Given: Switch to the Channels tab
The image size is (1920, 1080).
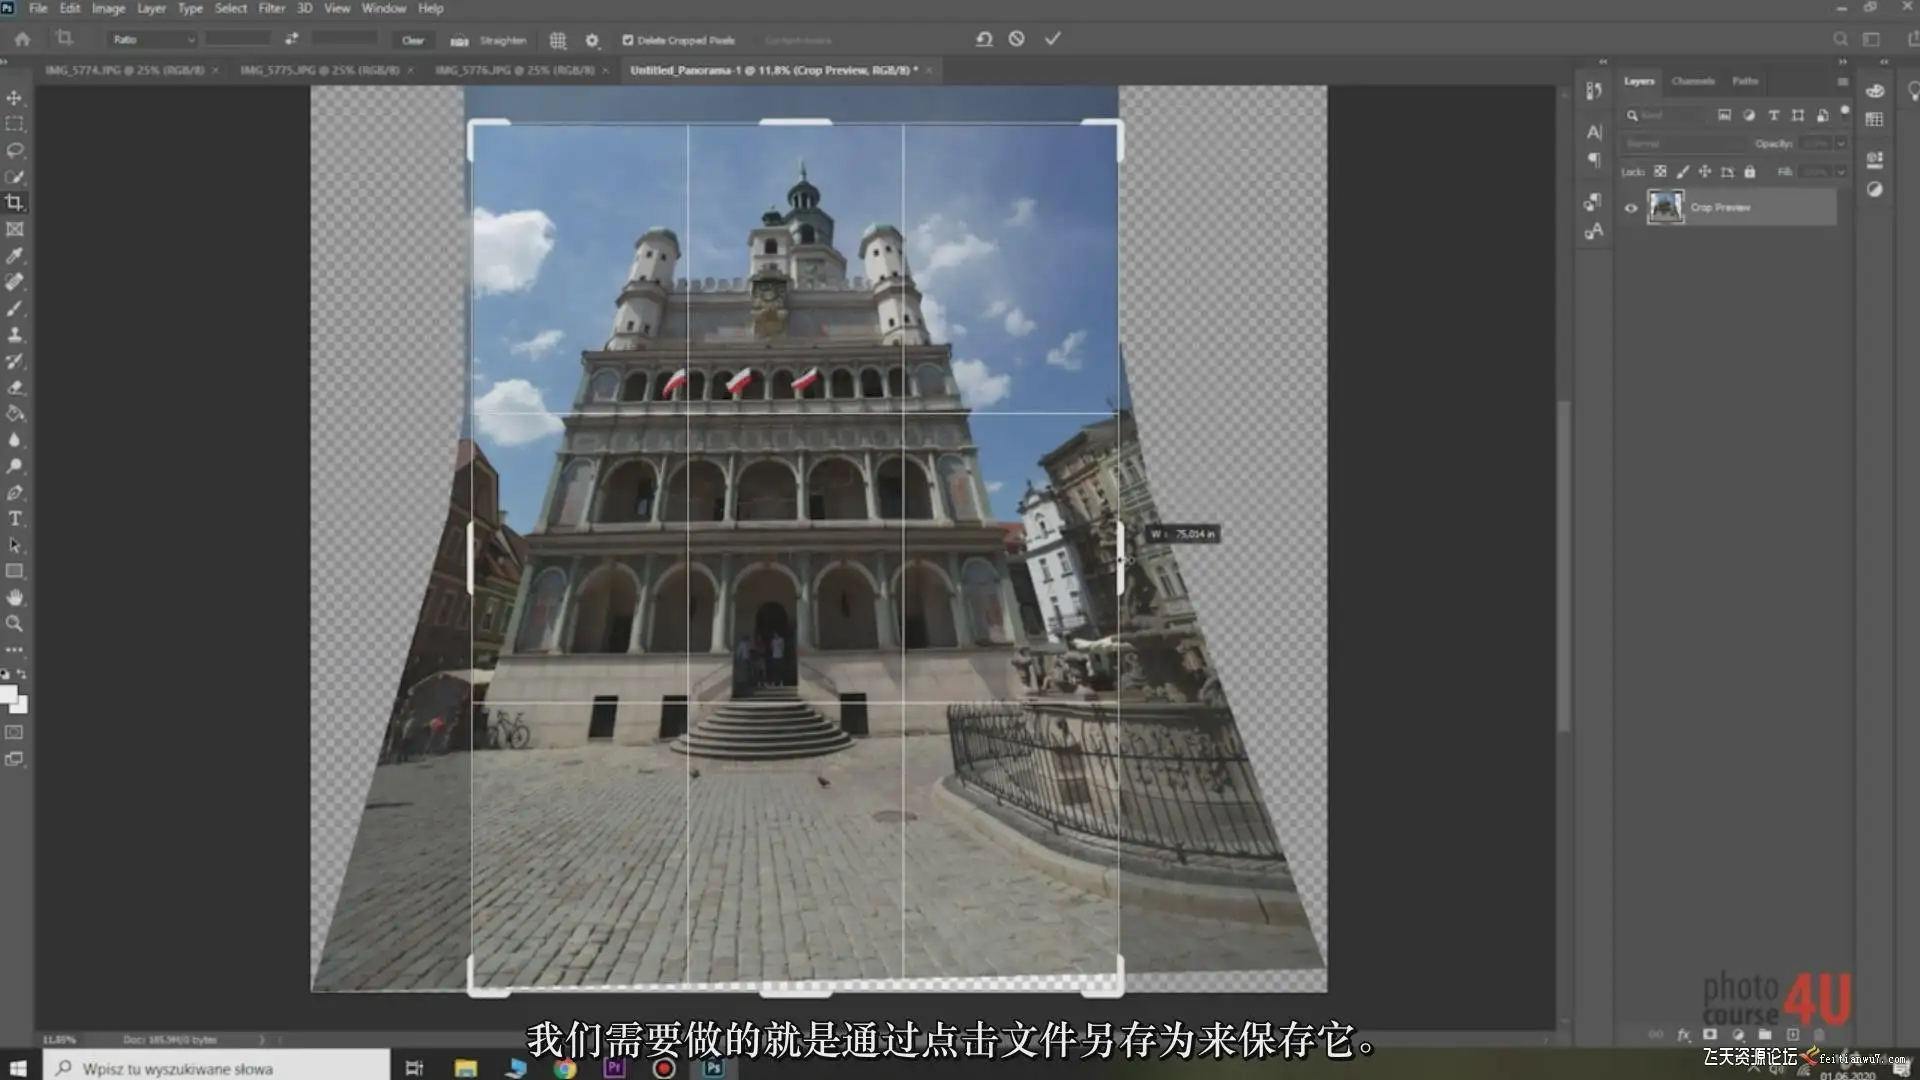Looking at the screenshot, I should point(1692,81).
